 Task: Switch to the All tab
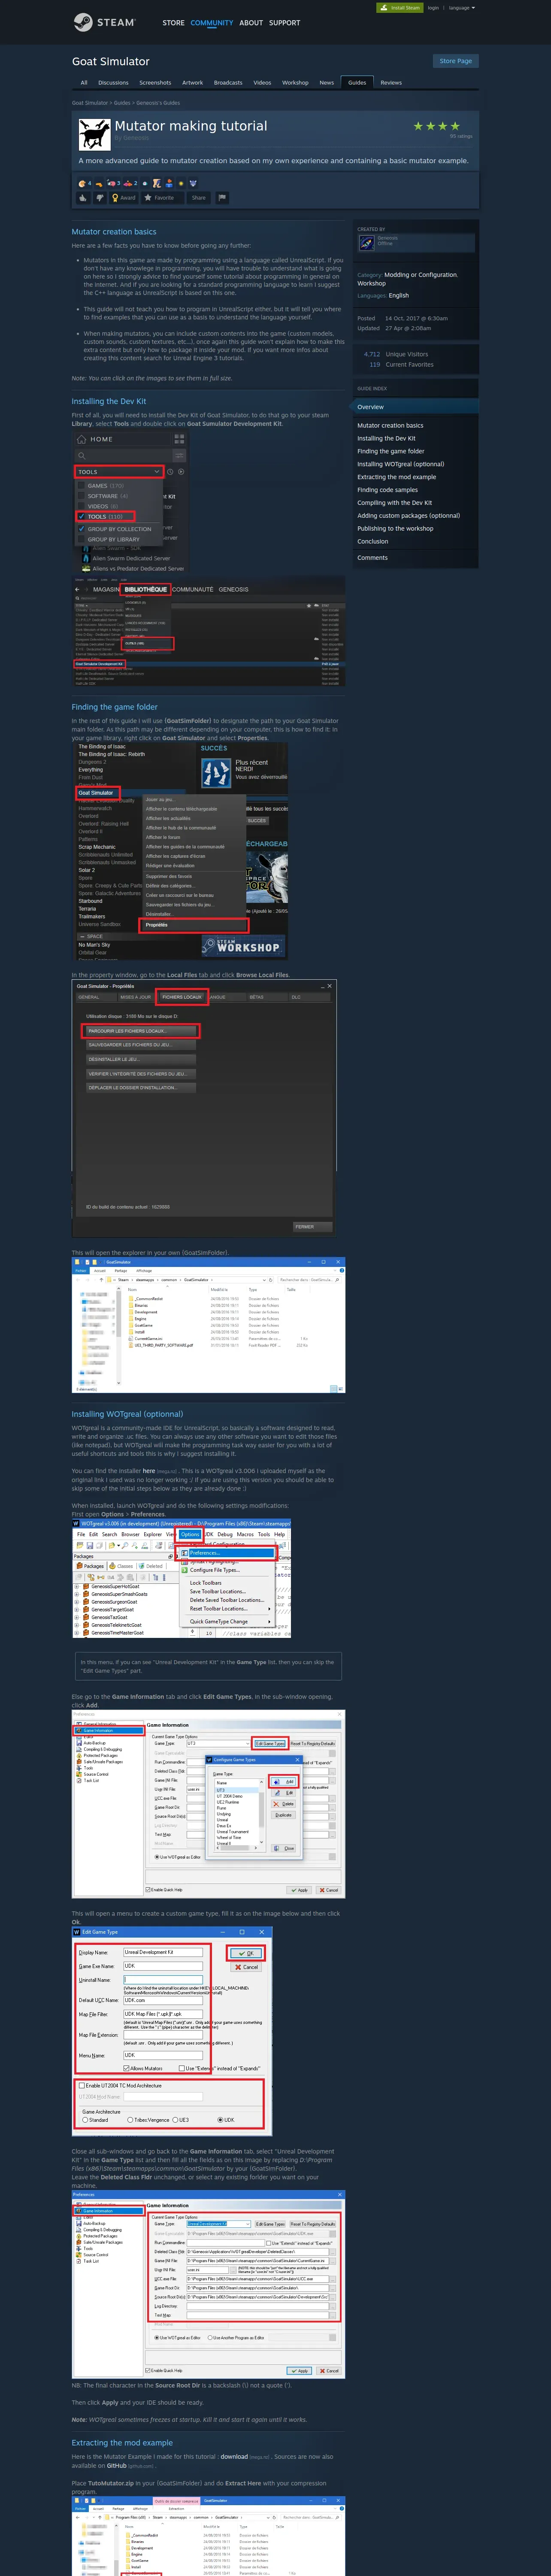tap(84, 83)
